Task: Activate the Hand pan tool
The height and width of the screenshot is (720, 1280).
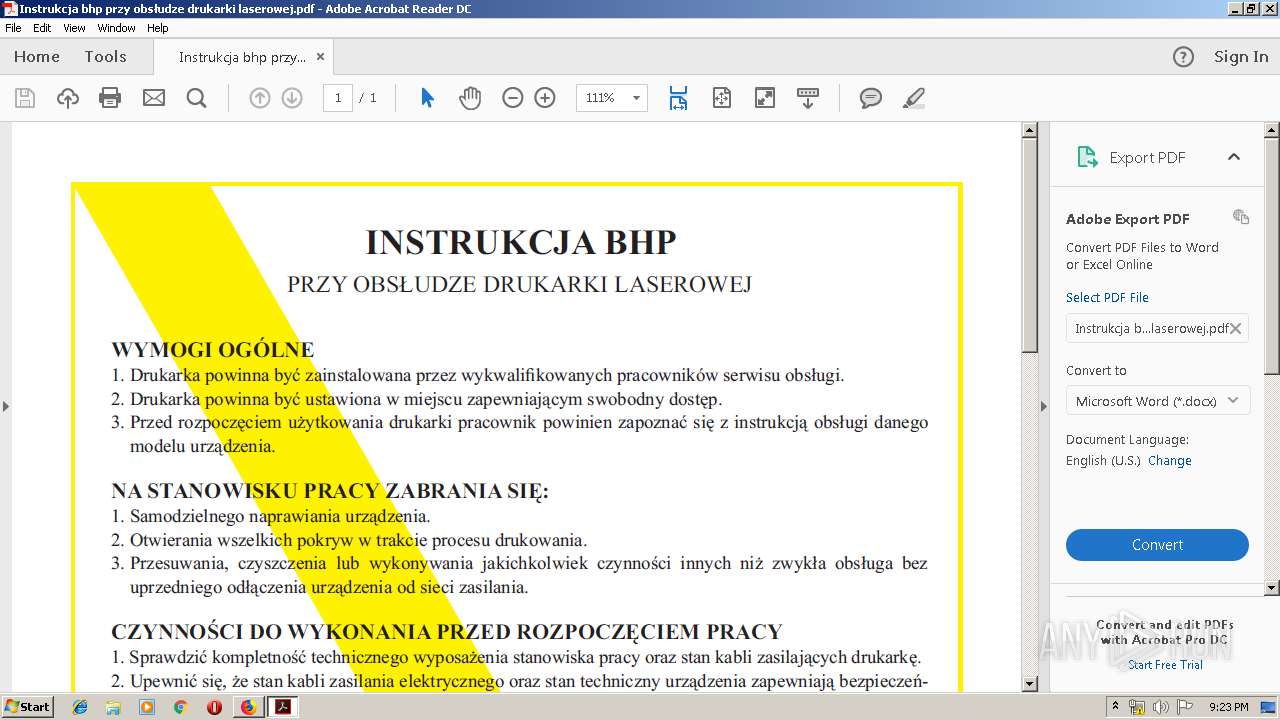Action: click(x=470, y=98)
